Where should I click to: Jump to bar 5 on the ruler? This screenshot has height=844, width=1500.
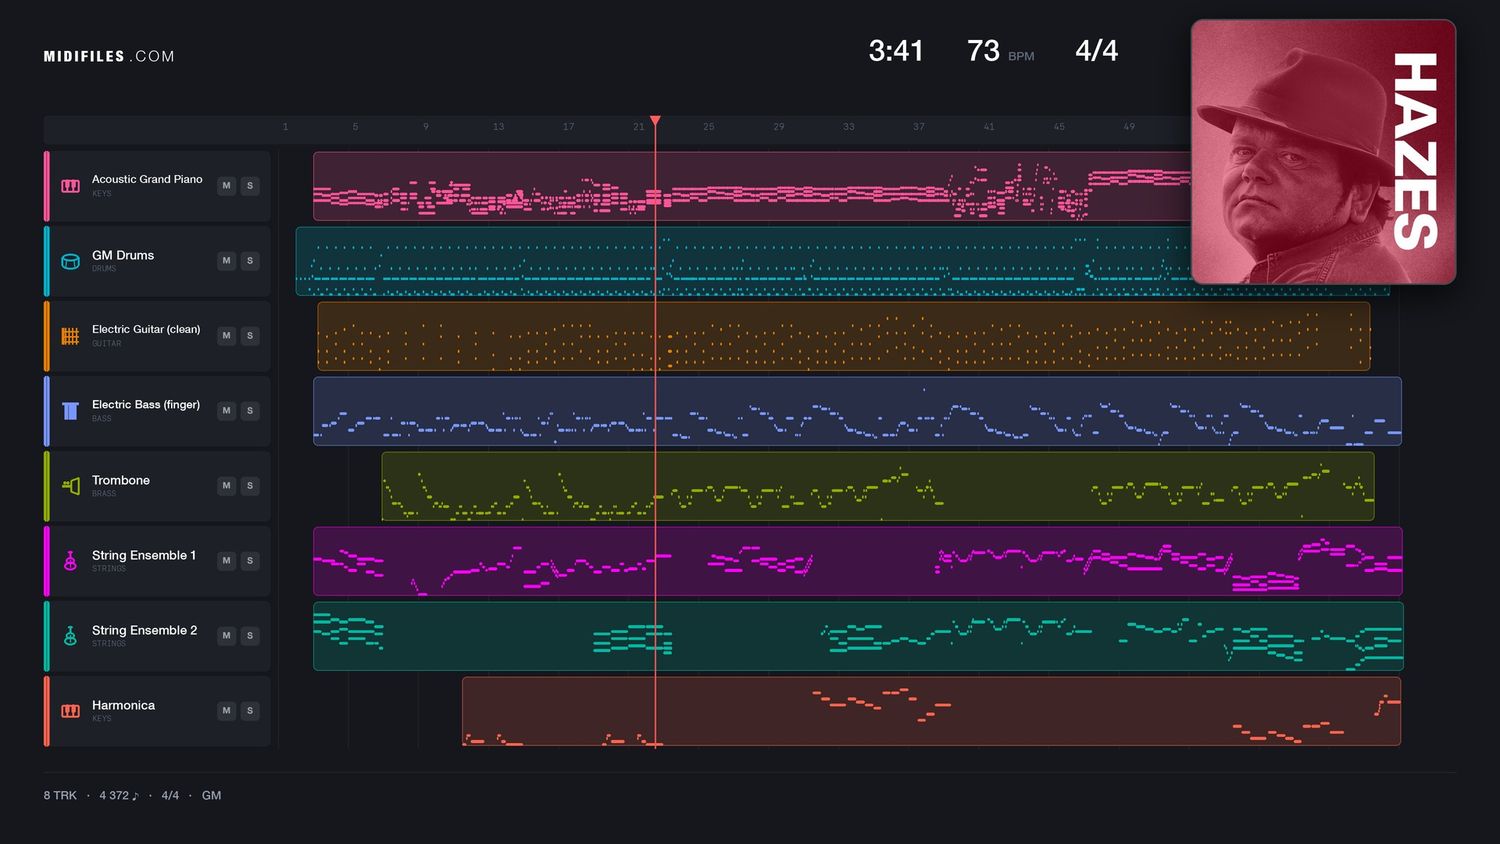coord(355,127)
